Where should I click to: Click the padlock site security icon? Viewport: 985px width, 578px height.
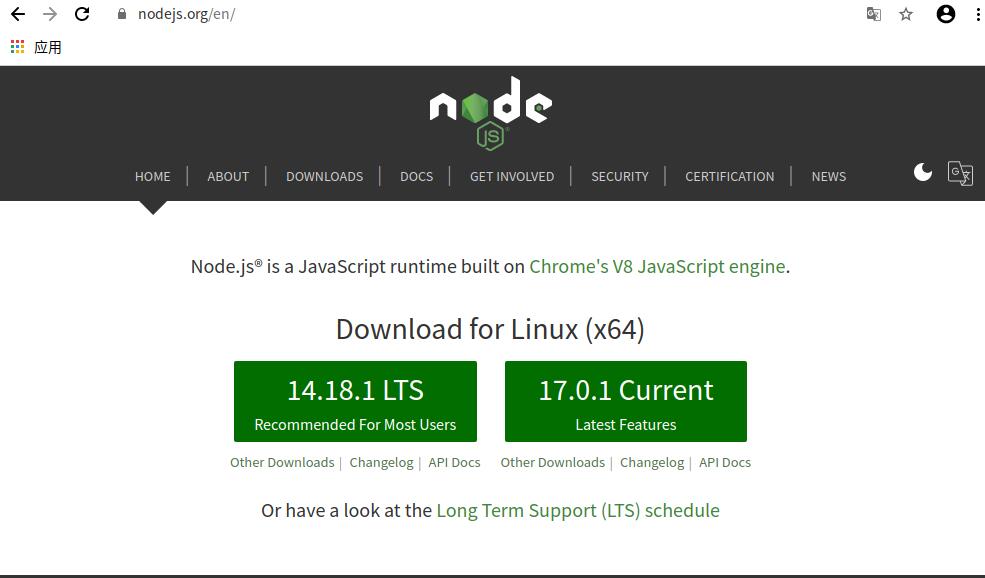click(x=122, y=14)
